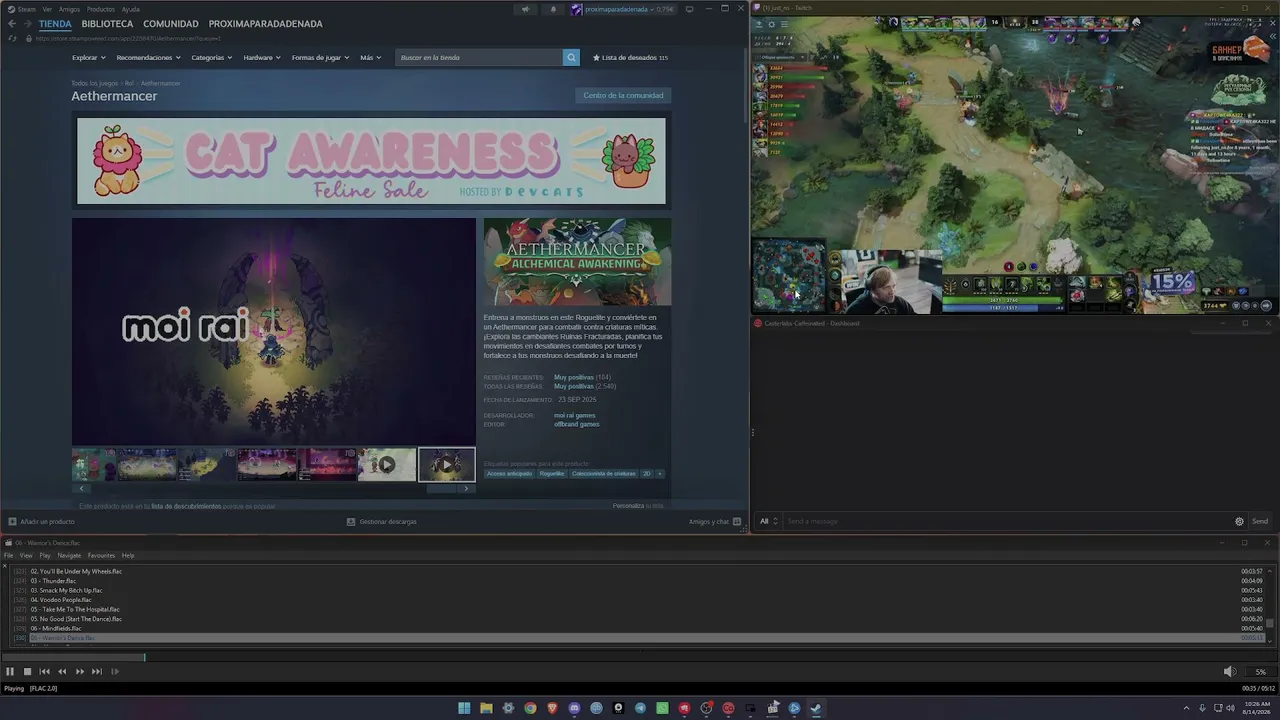Mute music player via speaker icon

pos(1230,672)
